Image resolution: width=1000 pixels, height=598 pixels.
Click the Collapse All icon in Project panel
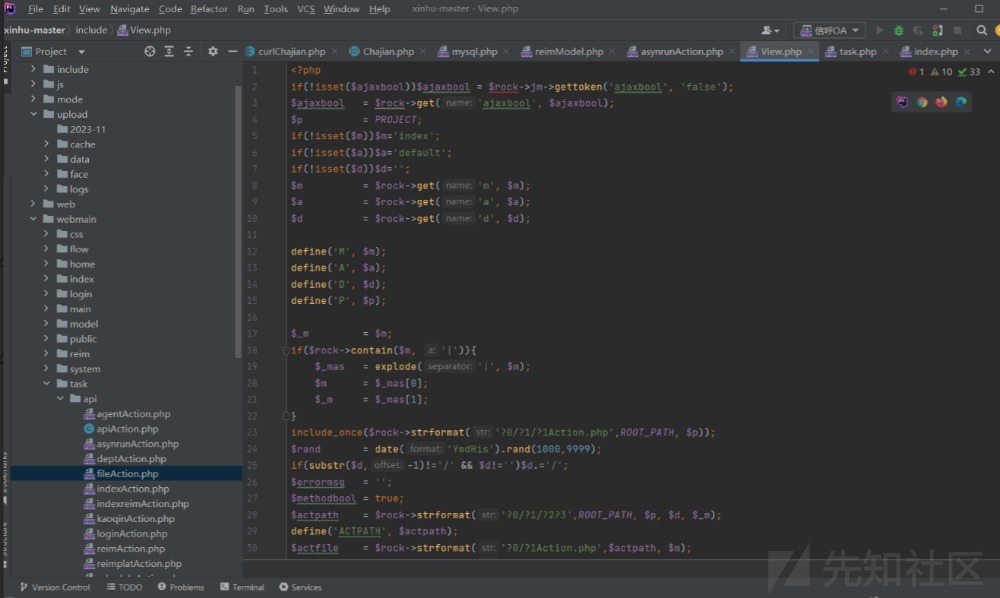[x=188, y=51]
